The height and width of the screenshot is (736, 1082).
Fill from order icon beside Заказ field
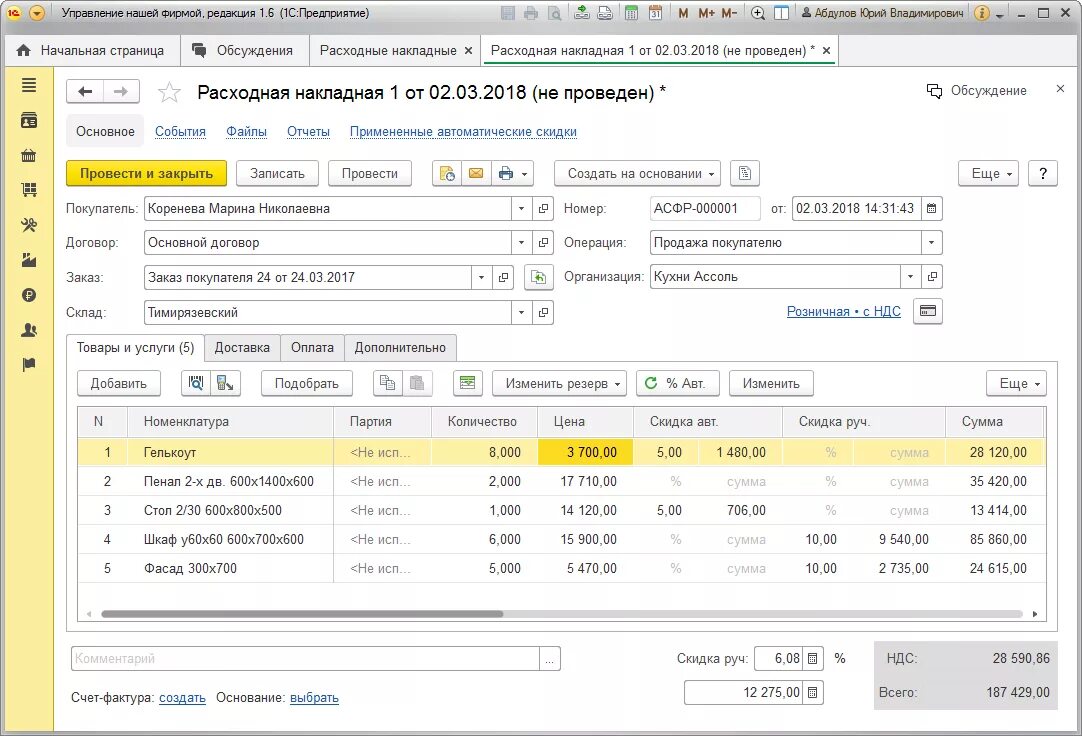click(x=538, y=277)
